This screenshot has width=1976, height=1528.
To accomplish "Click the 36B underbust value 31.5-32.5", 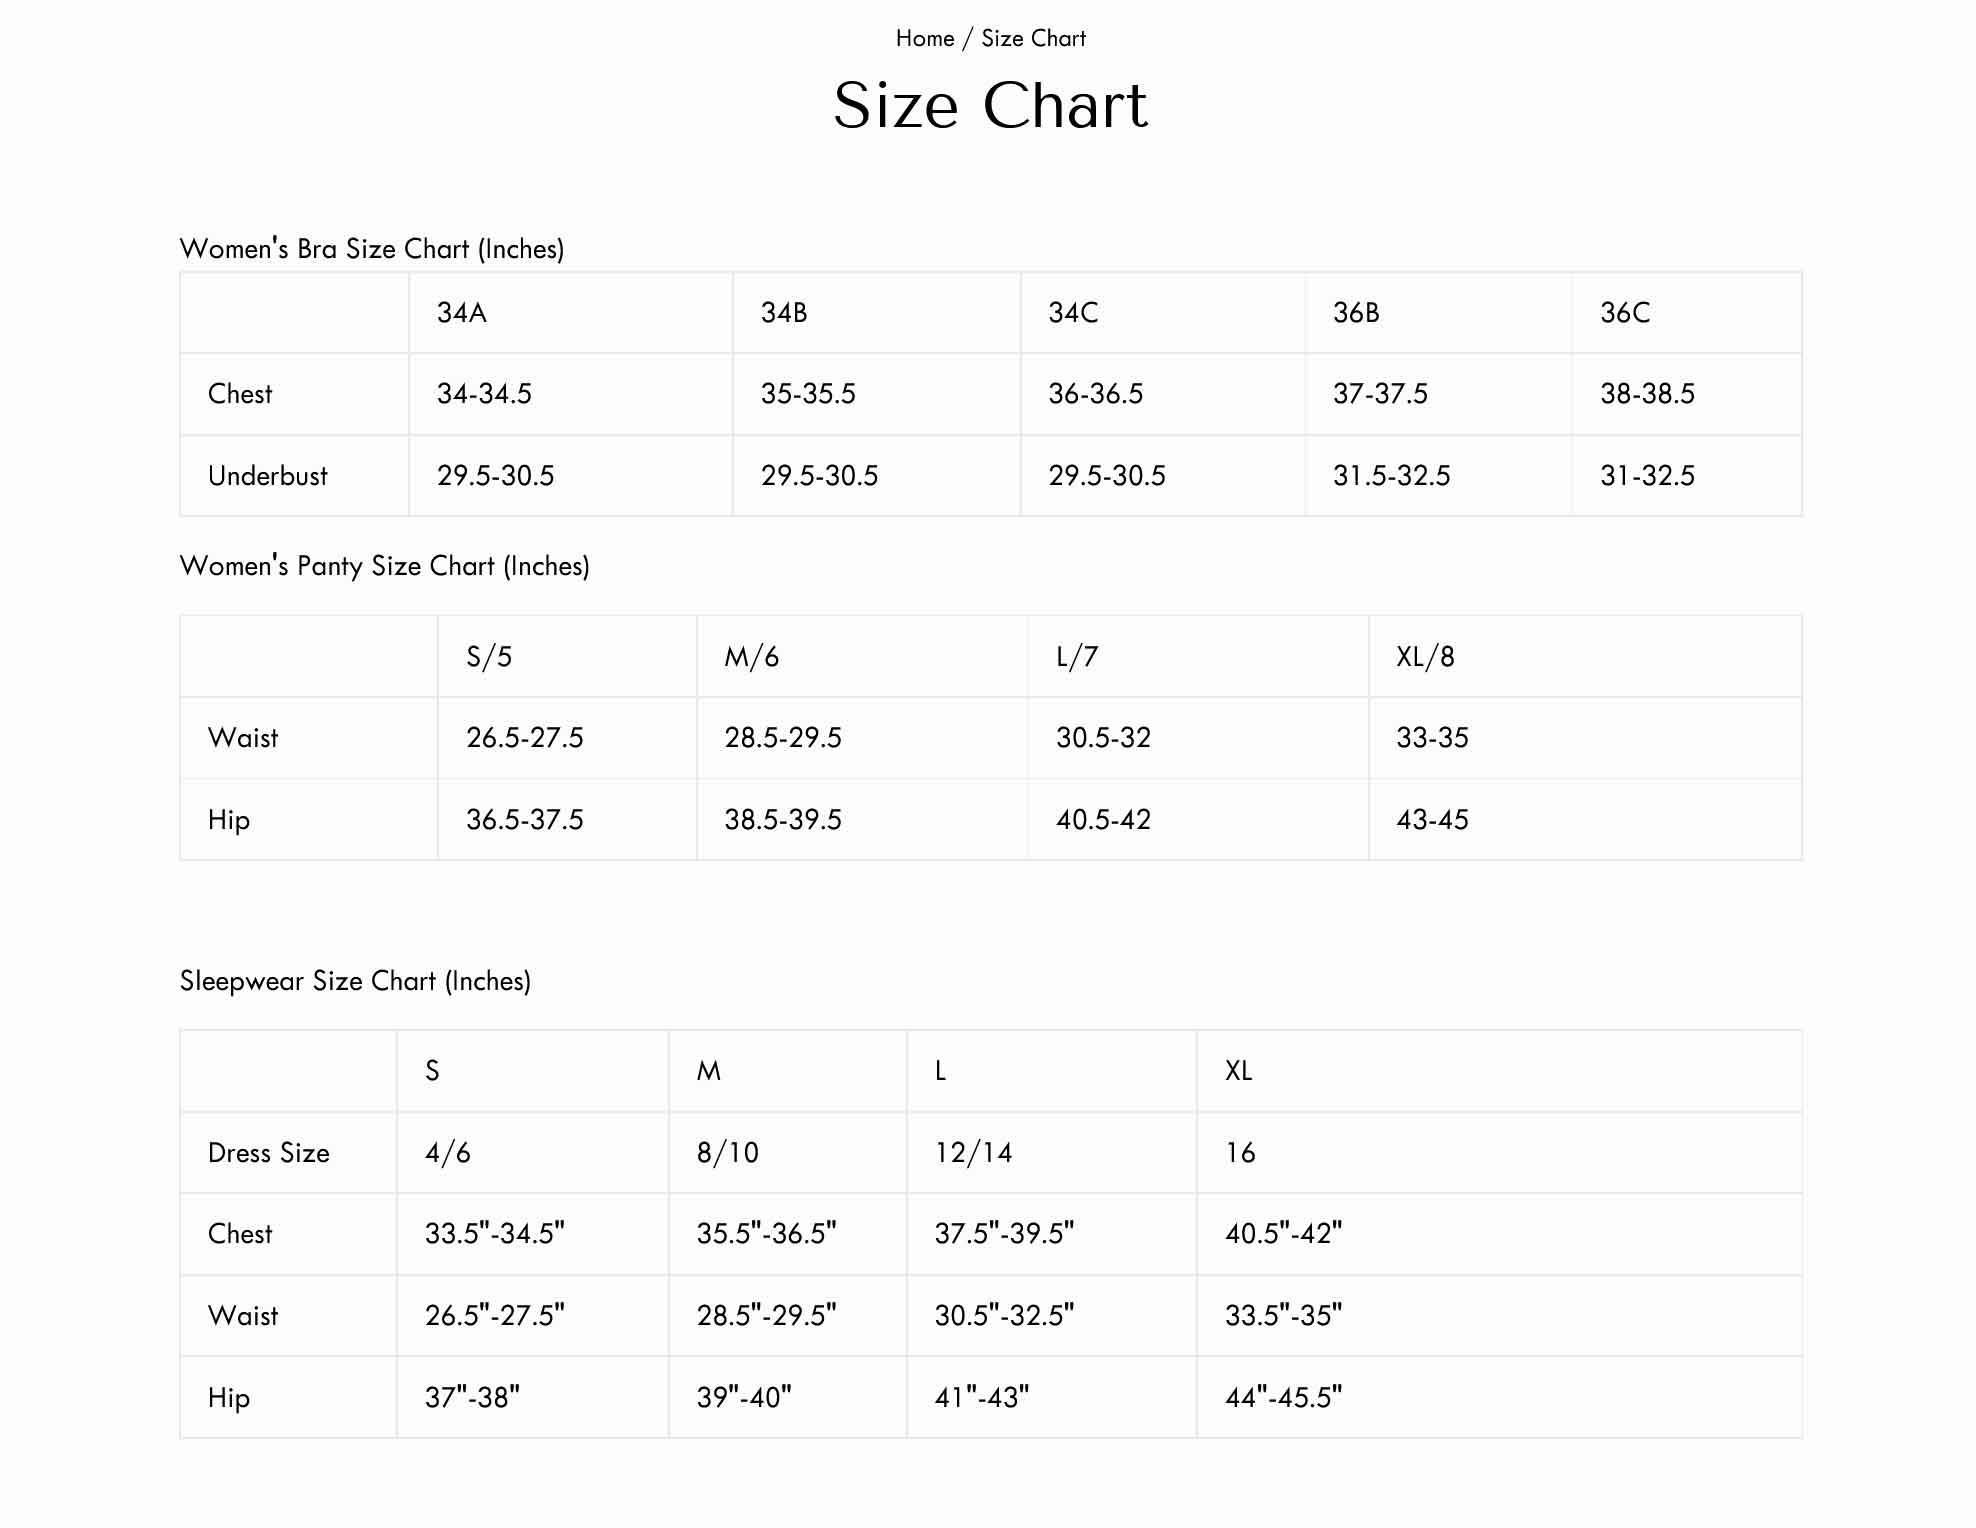I will pyautogui.click(x=1391, y=476).
